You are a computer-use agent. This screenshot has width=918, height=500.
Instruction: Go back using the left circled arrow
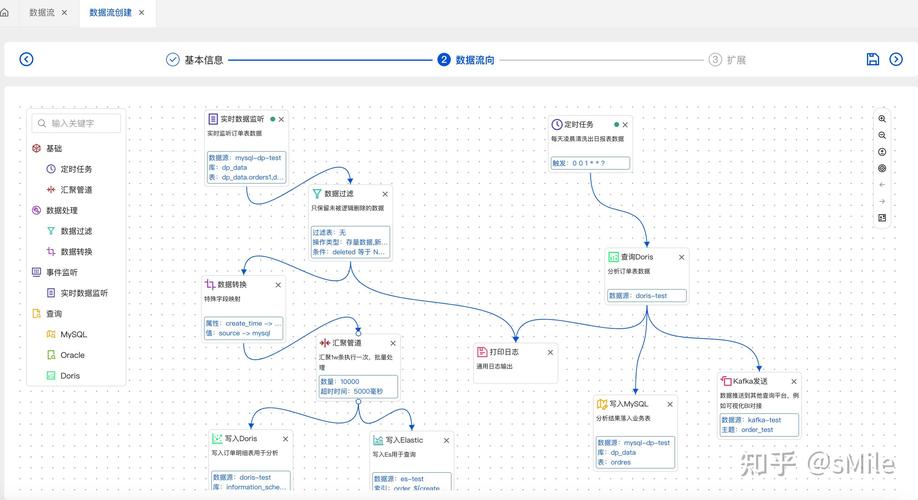26,59
